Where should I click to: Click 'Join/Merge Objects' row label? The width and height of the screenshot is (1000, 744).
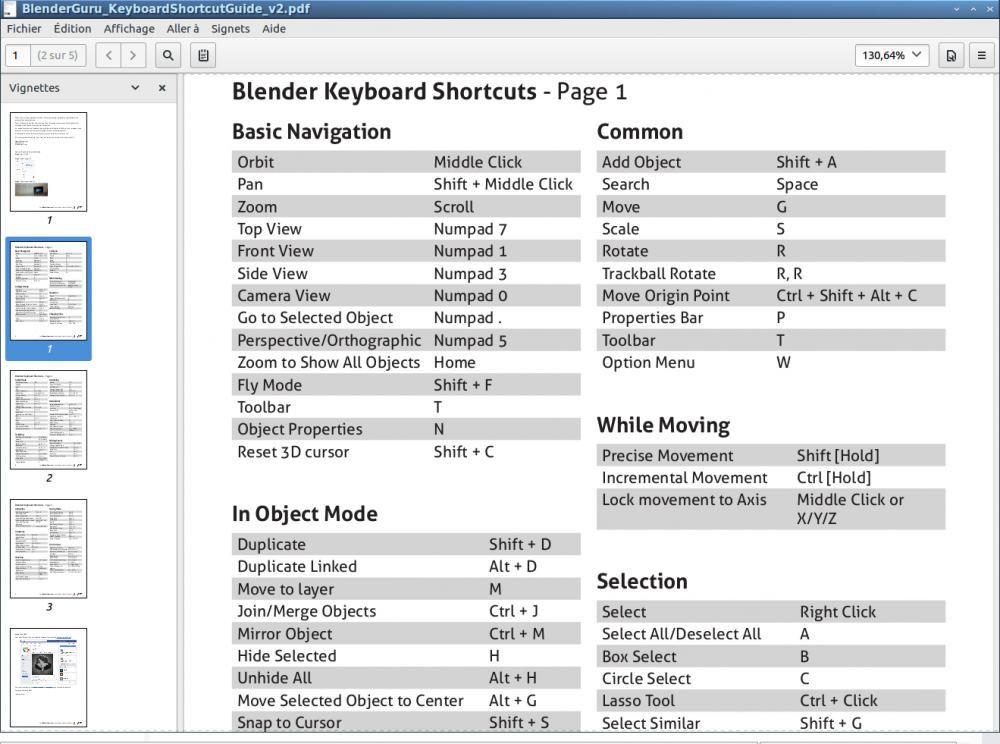(307, 611)
